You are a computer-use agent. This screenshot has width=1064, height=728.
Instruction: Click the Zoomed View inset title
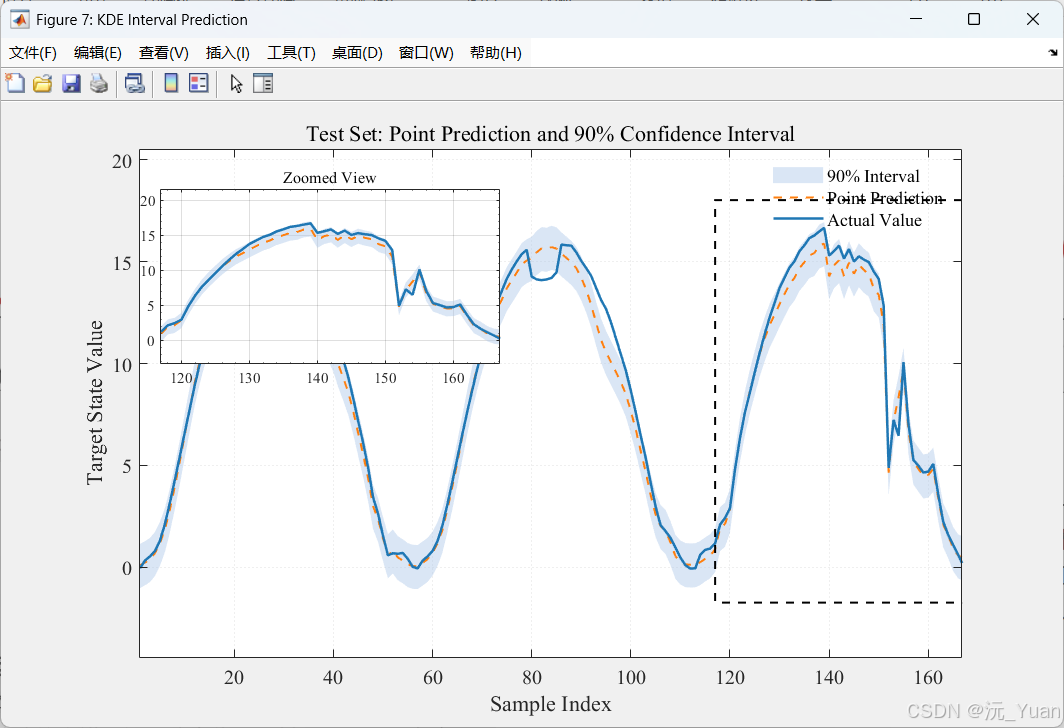(329, 178)
